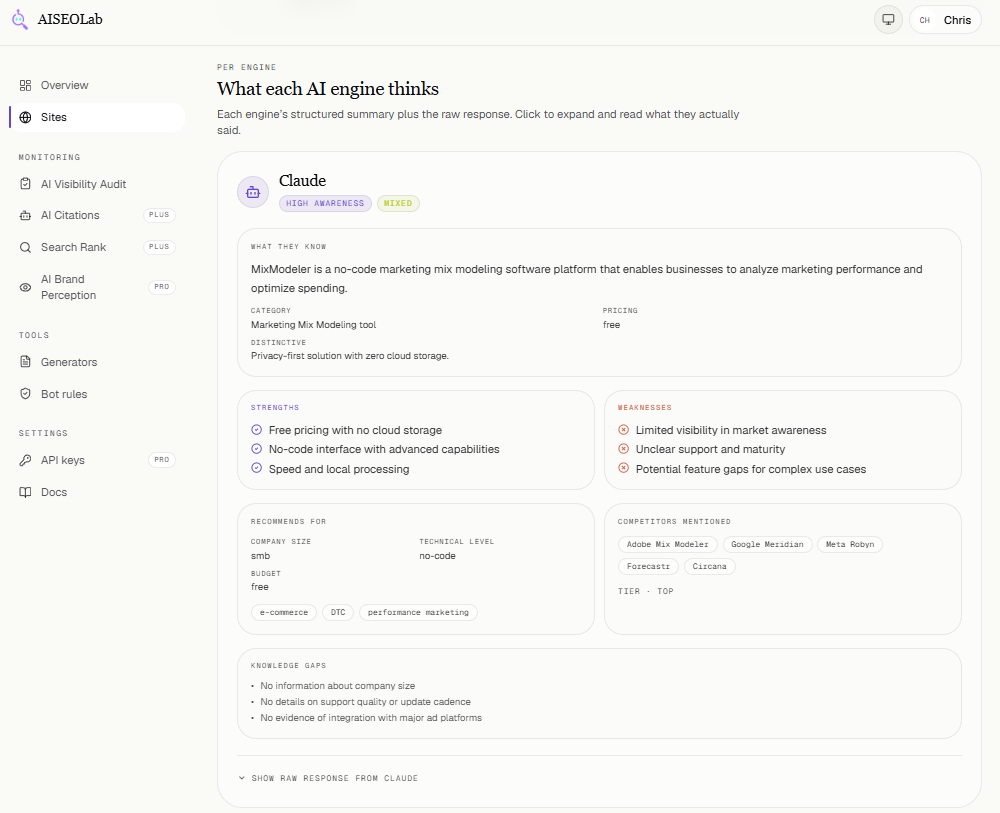Click the technical level value no-code

click(x=438, y=556)
